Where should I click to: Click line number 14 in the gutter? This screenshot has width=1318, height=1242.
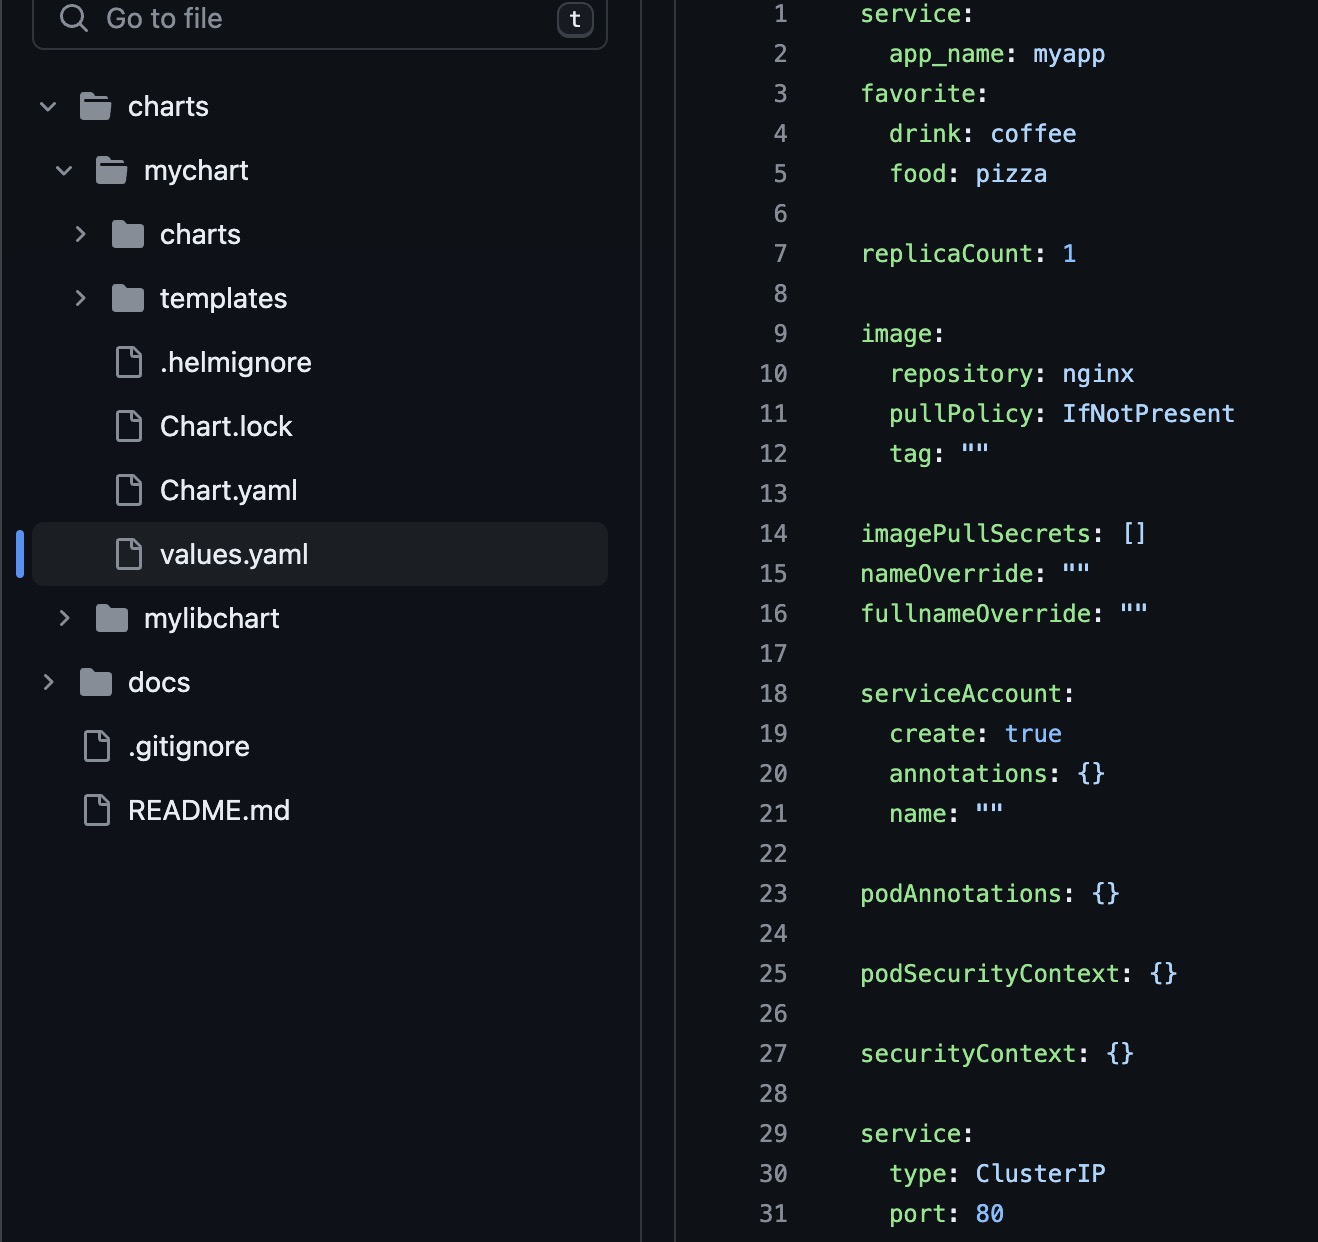774,534
